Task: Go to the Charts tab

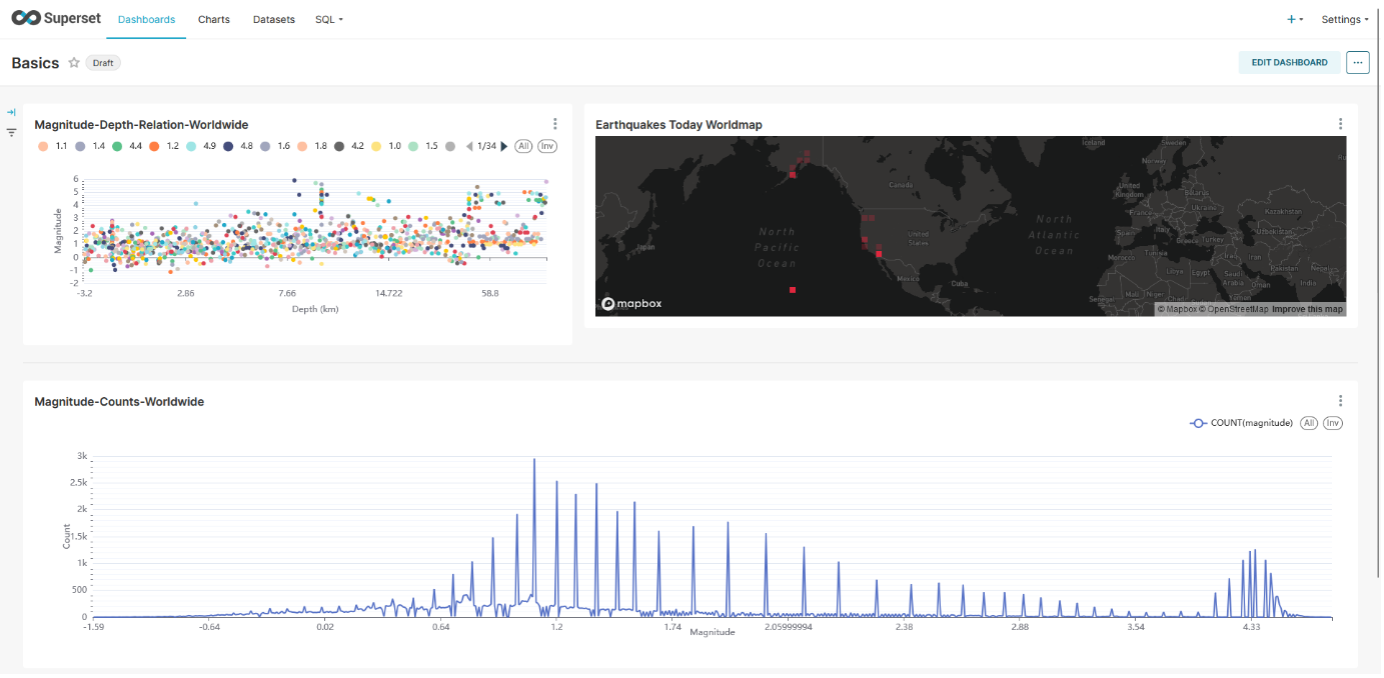Action: click(214, 19)
